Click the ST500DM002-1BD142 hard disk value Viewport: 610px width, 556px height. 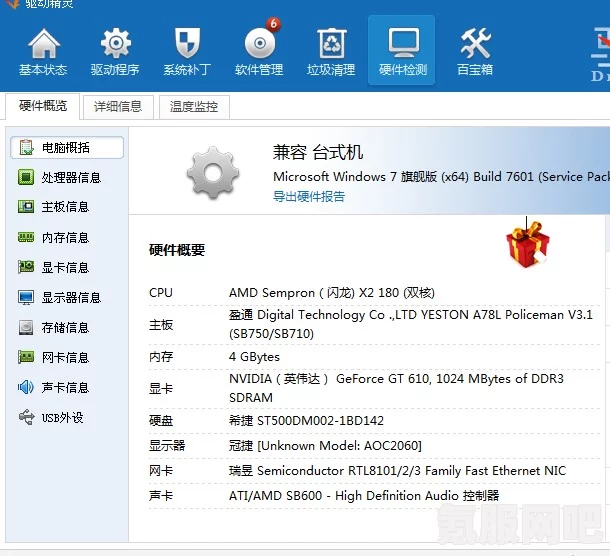point(306,421)
